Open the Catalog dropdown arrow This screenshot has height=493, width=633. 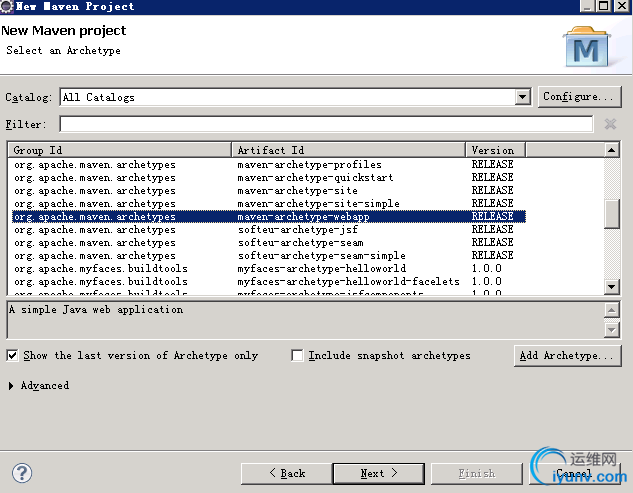coord(522,97)
